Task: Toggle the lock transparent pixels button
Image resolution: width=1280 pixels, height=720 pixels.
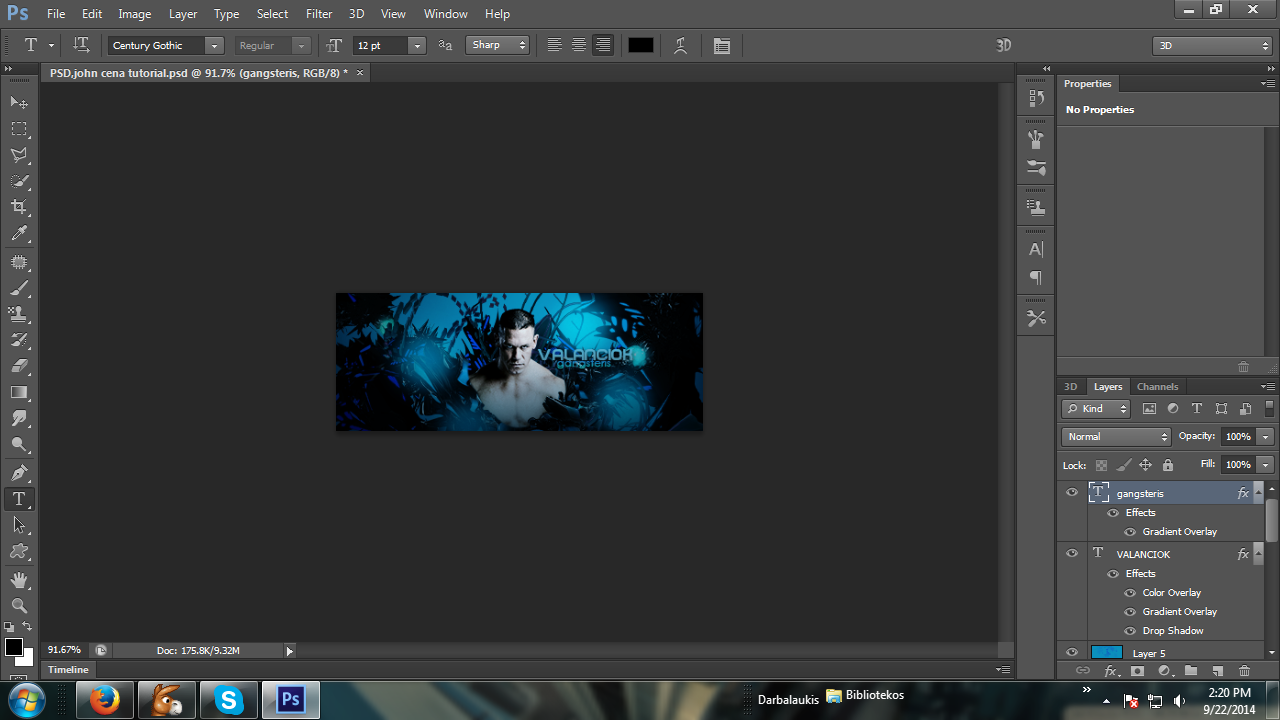Action: coord(1101,465)
